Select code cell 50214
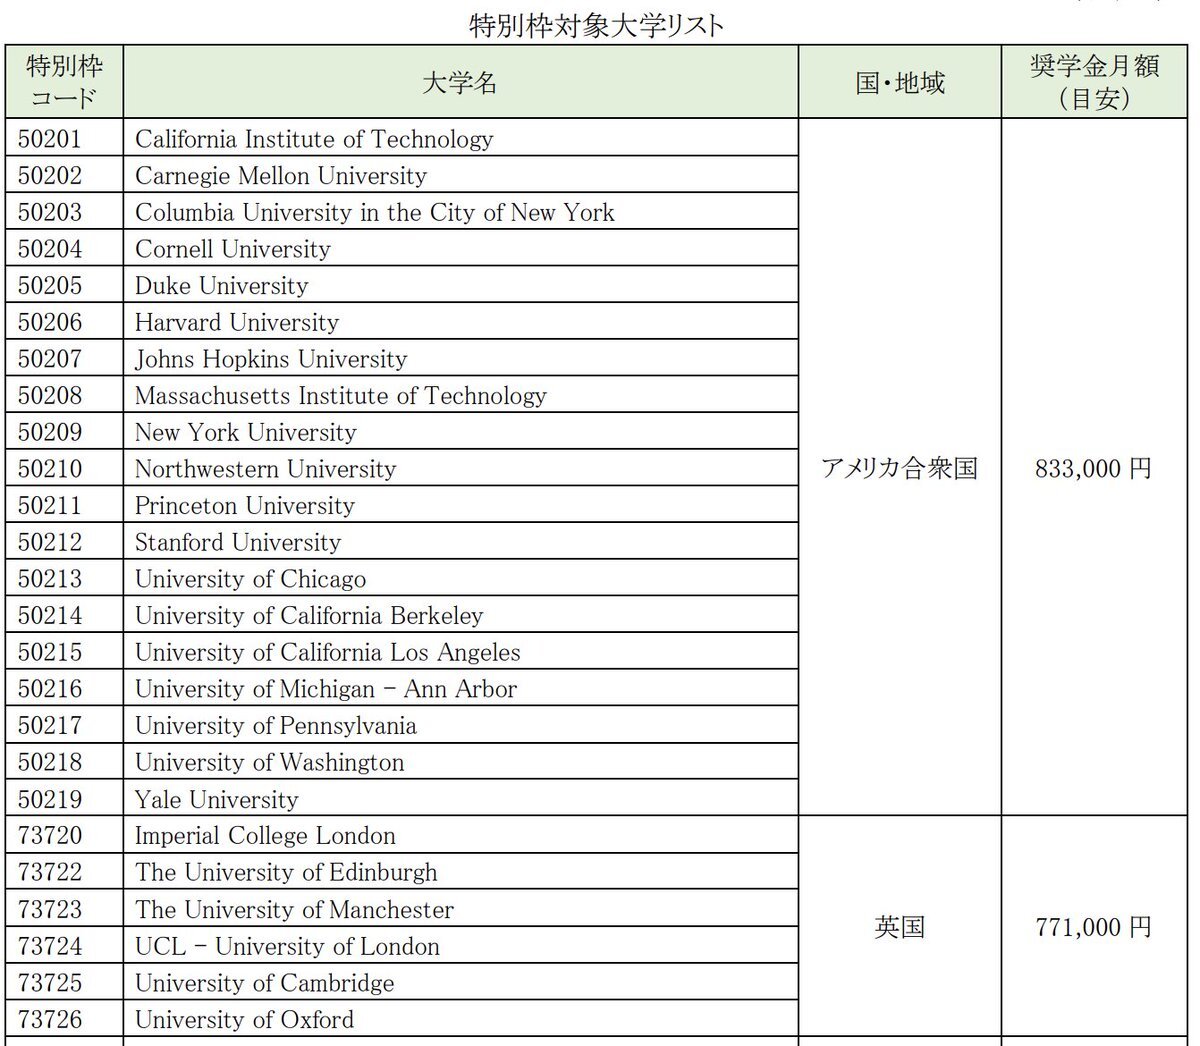Screen dimensions: 1200x1046 pyautogui.click(x=64, y=615)
